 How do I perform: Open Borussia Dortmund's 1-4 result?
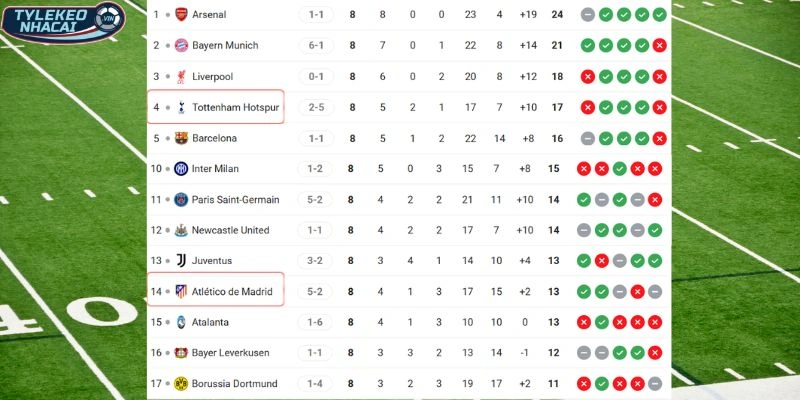(316, 383)
